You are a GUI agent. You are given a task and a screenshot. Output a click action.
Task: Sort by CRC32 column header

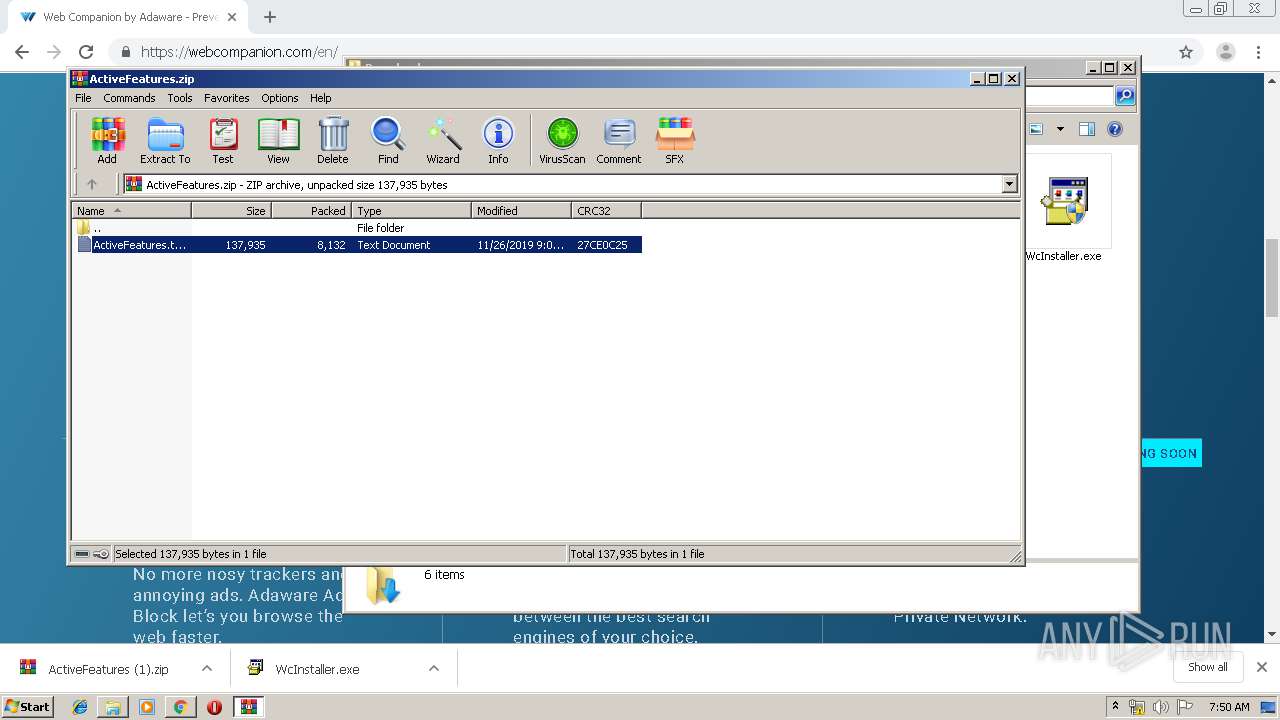[x=606, y=211]
